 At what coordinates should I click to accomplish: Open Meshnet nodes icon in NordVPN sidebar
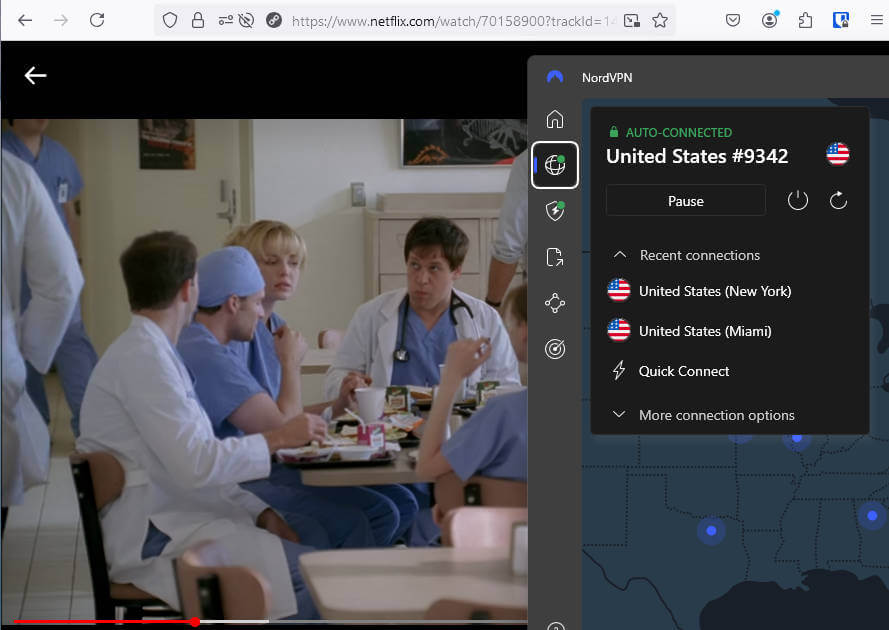click(555, 303)
